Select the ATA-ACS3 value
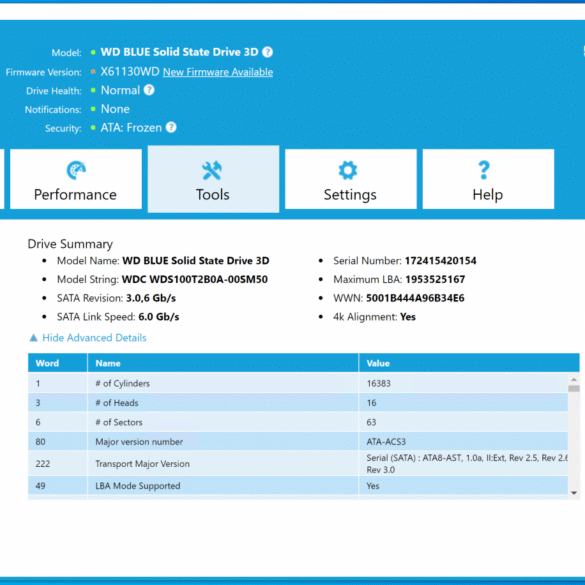The height and width of the screenshot is (585, 585). [x=386, y=442]
